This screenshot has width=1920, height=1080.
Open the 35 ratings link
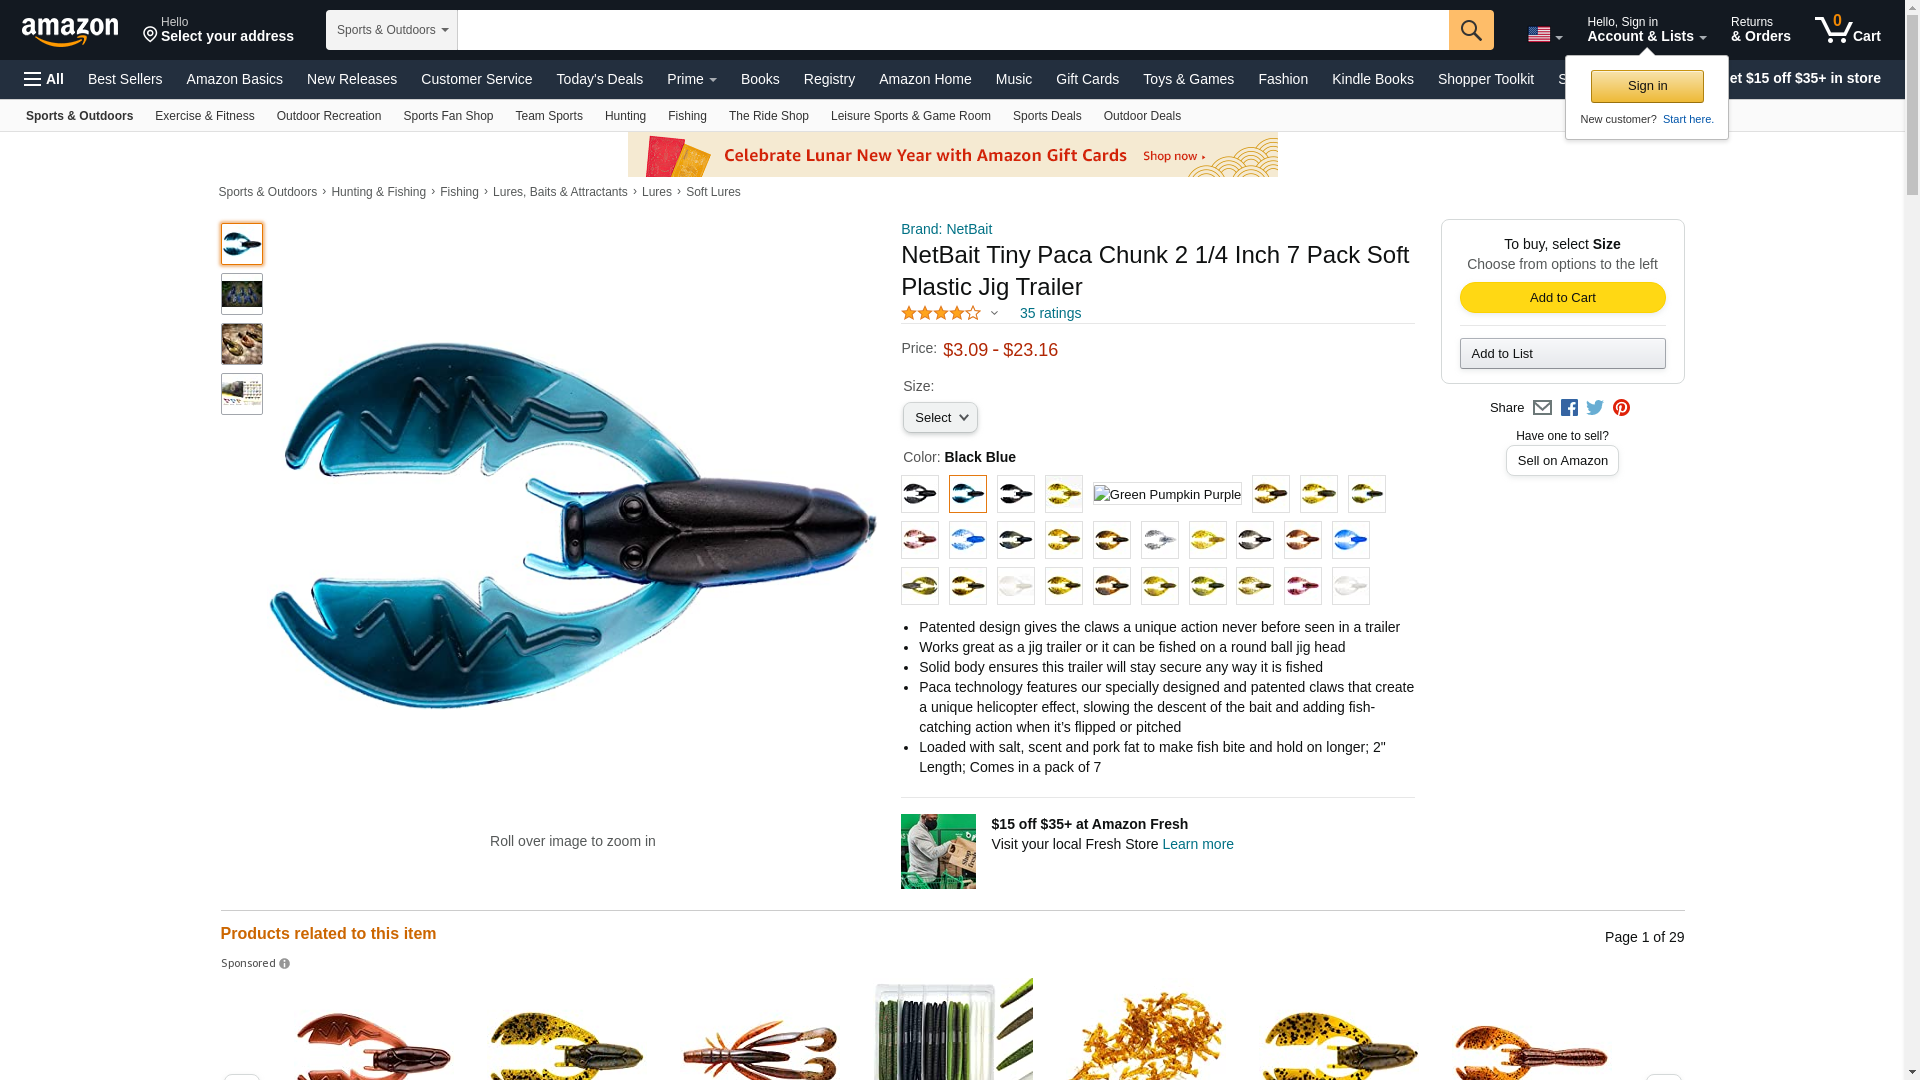click(x=1050, y=313)
